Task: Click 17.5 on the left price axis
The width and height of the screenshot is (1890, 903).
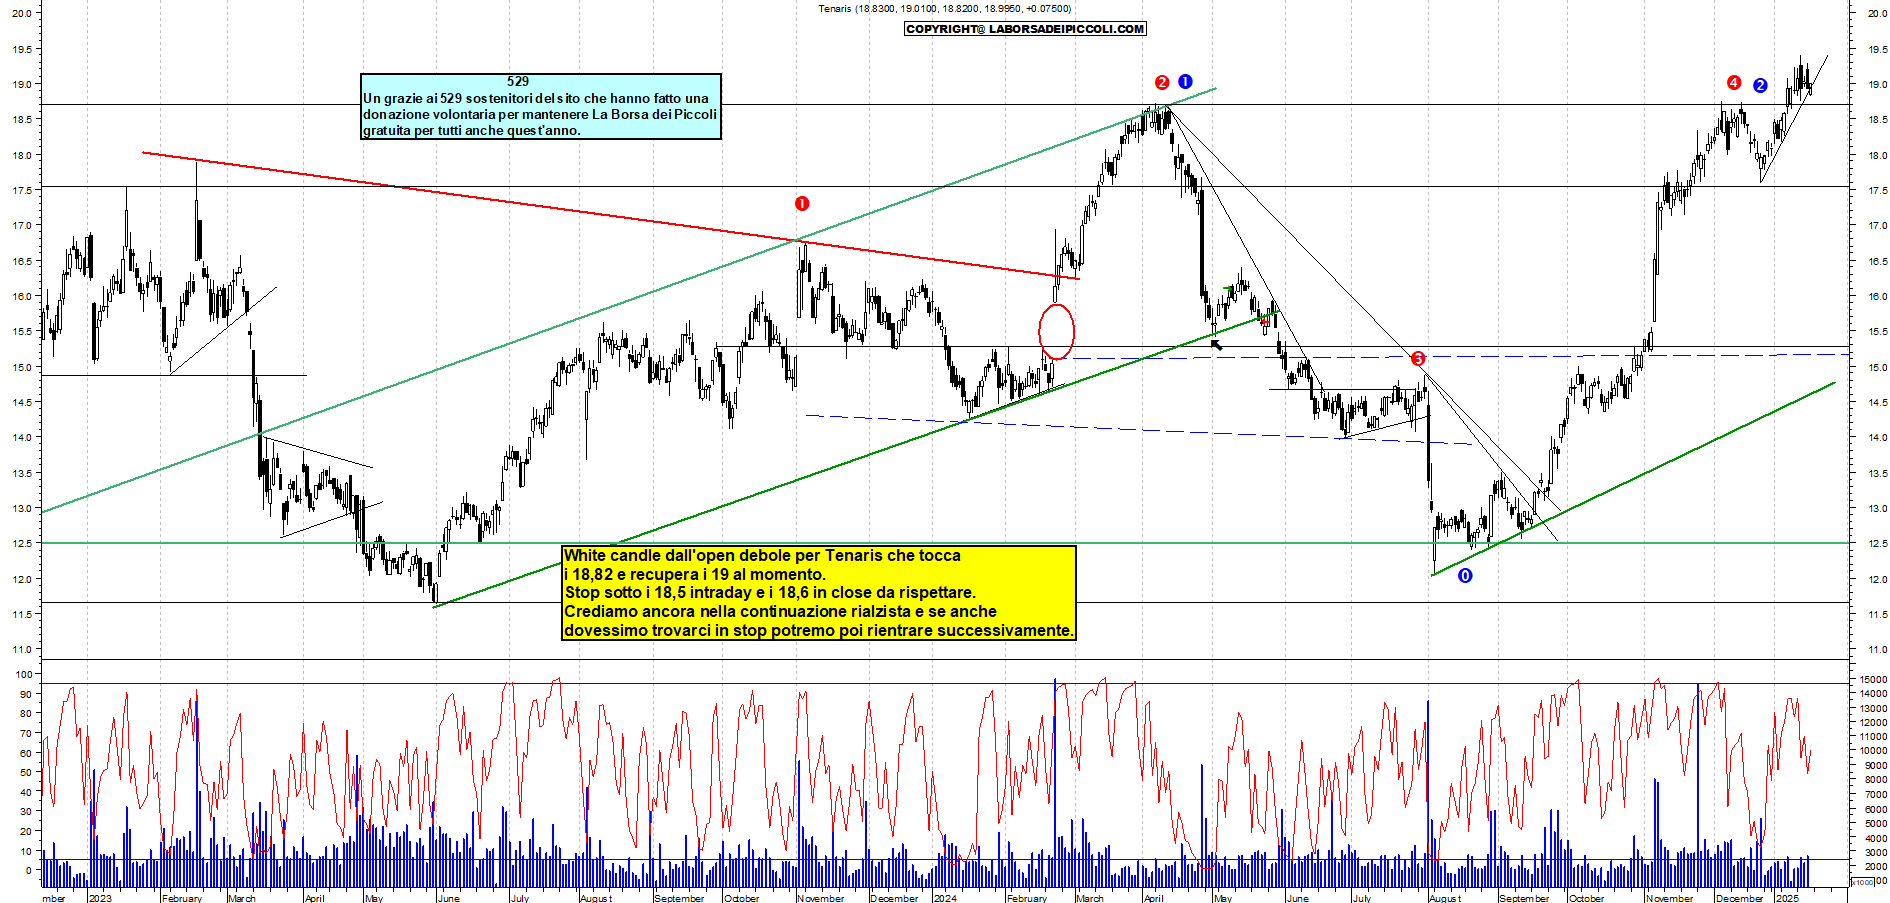Action: (x=22, y=190)
